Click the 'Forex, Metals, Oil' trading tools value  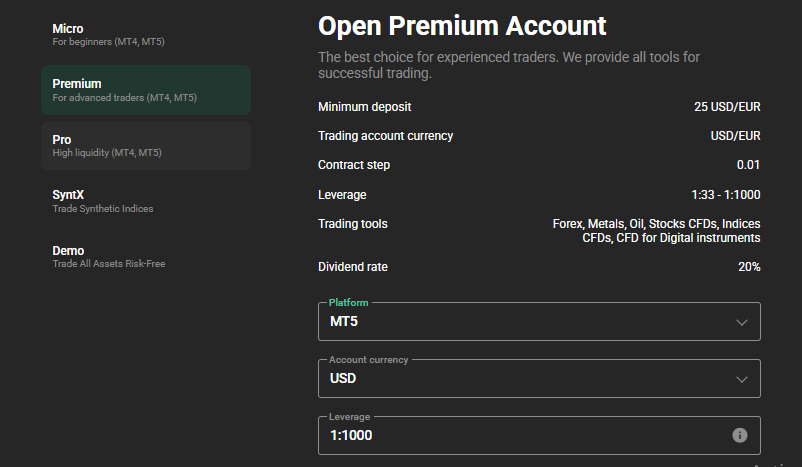656,231
